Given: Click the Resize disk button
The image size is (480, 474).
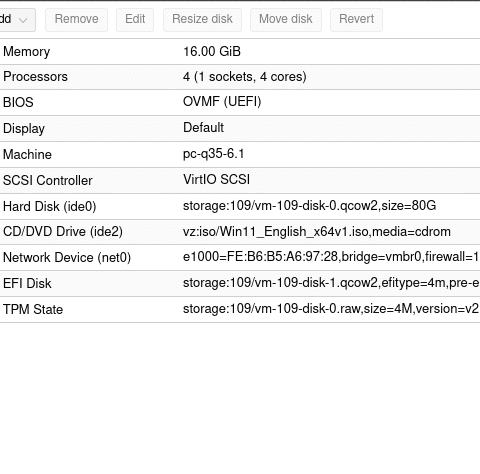Looking at the screenshot, I should [x=202, y=20].
